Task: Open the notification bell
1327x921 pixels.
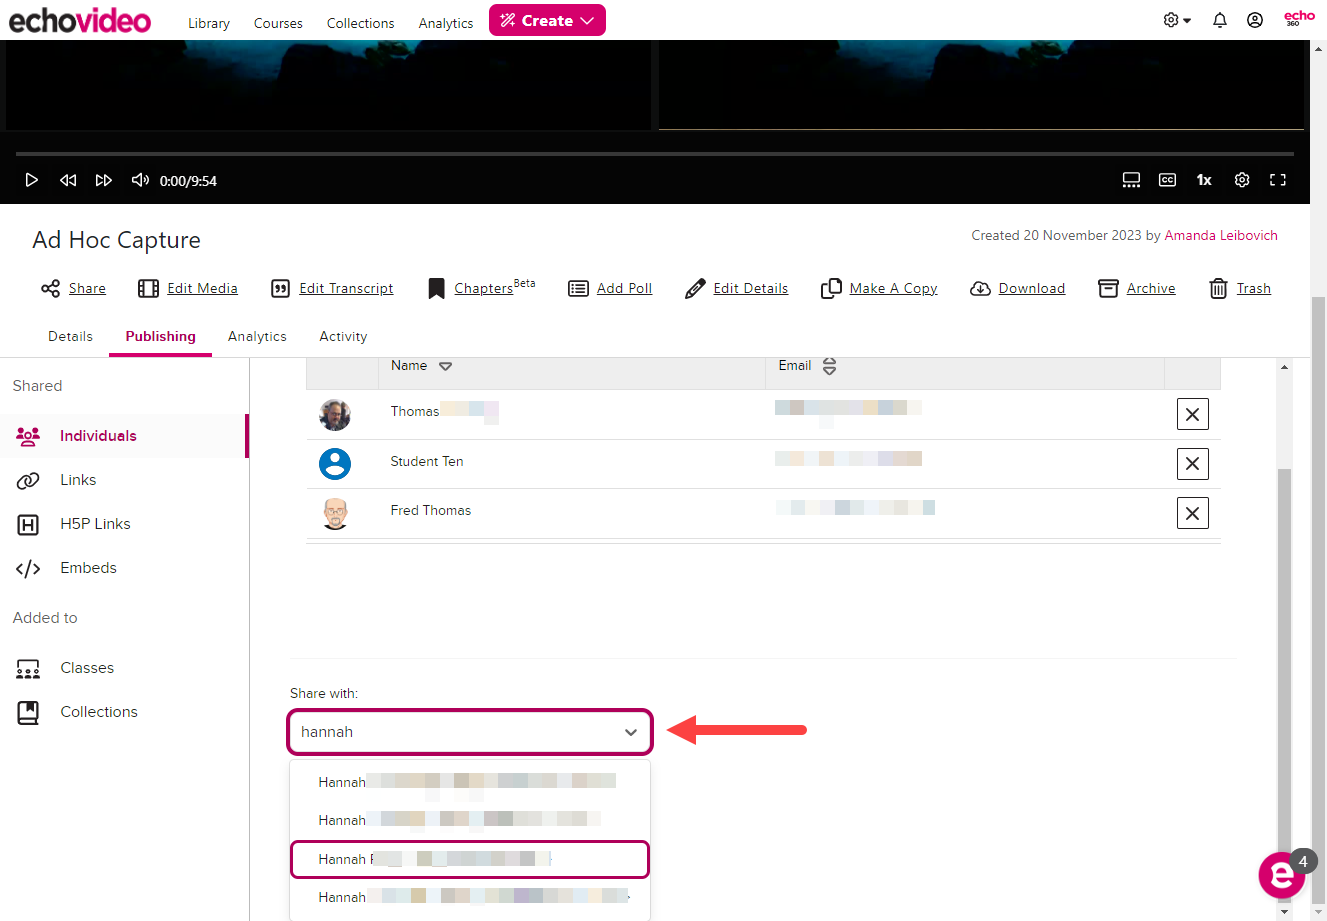Action: [x=1220, y=19]
